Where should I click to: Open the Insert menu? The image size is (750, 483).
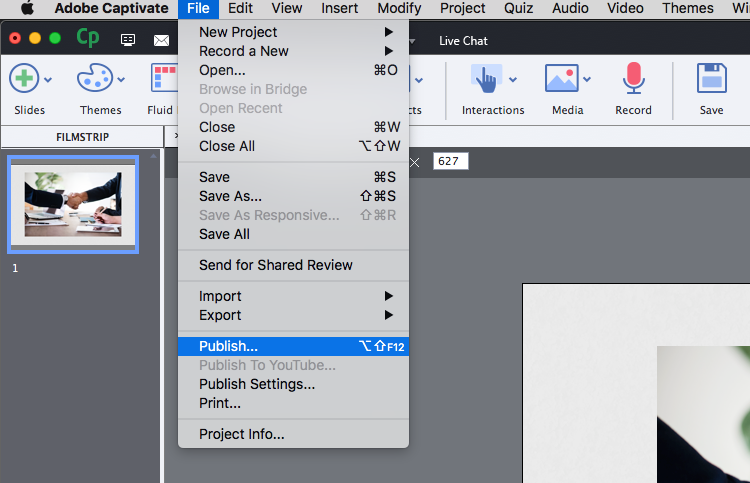[340, 8]
